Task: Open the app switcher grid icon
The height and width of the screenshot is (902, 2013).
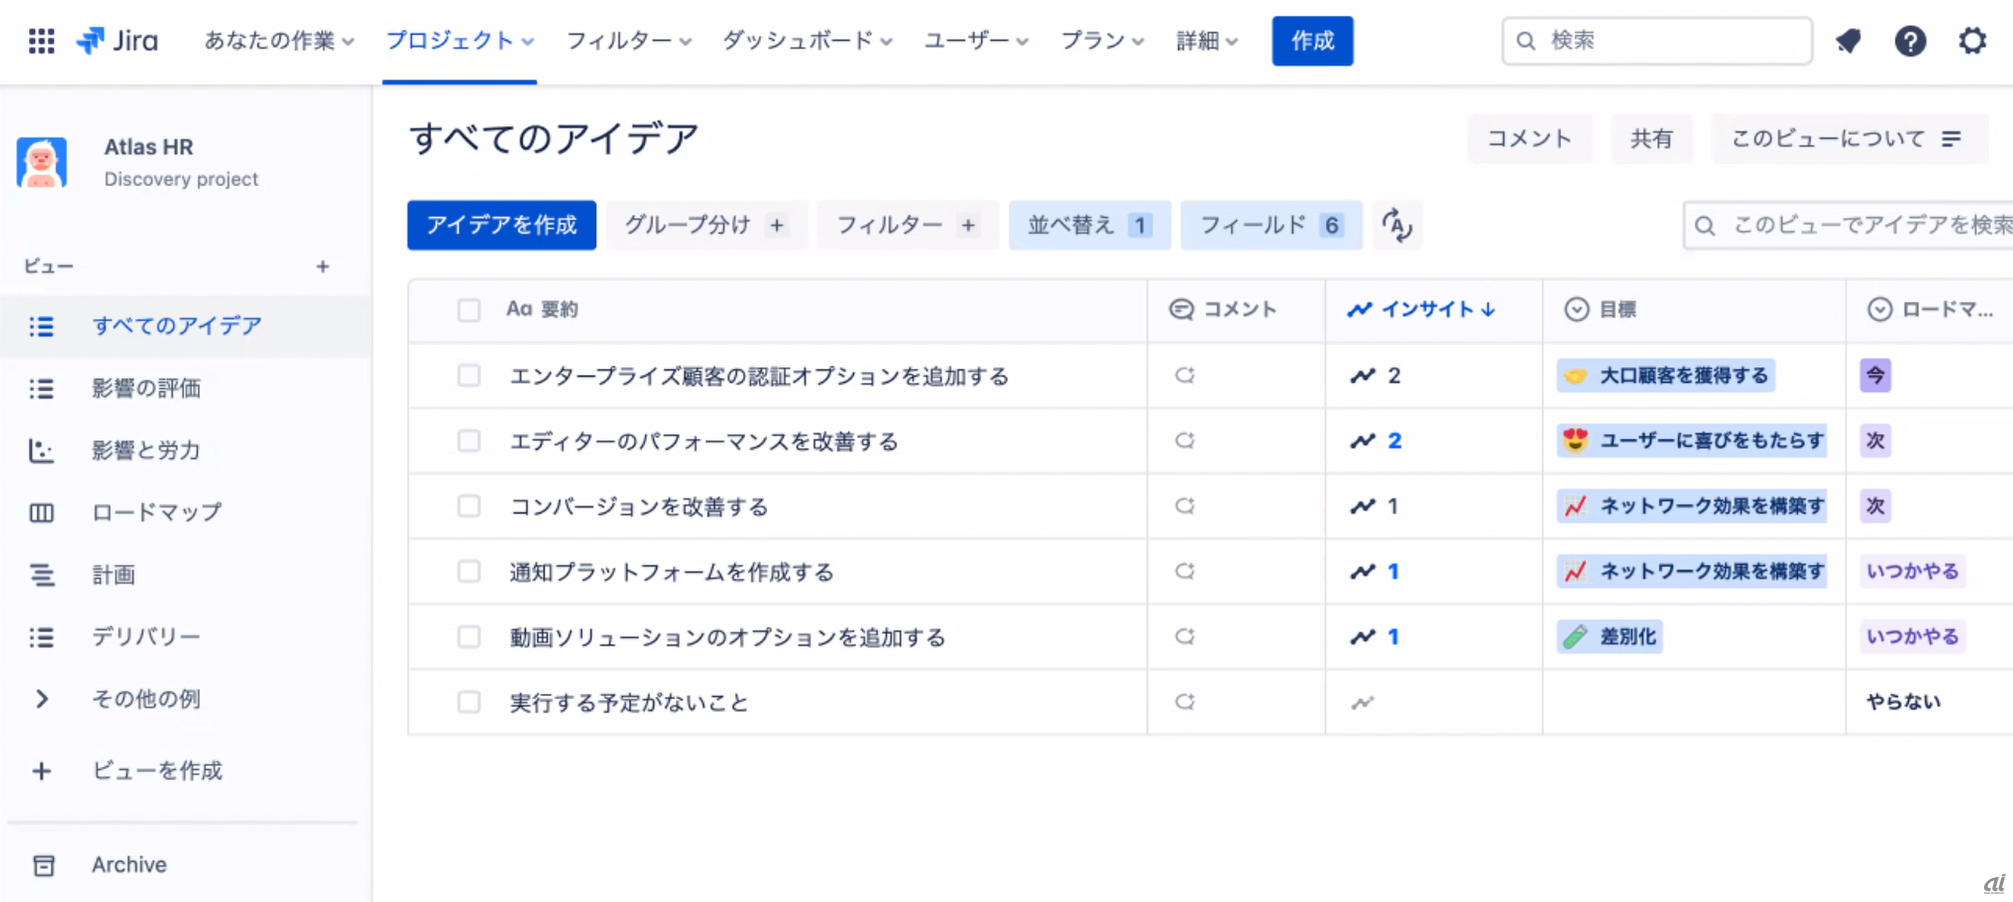Action: point(41,41)
